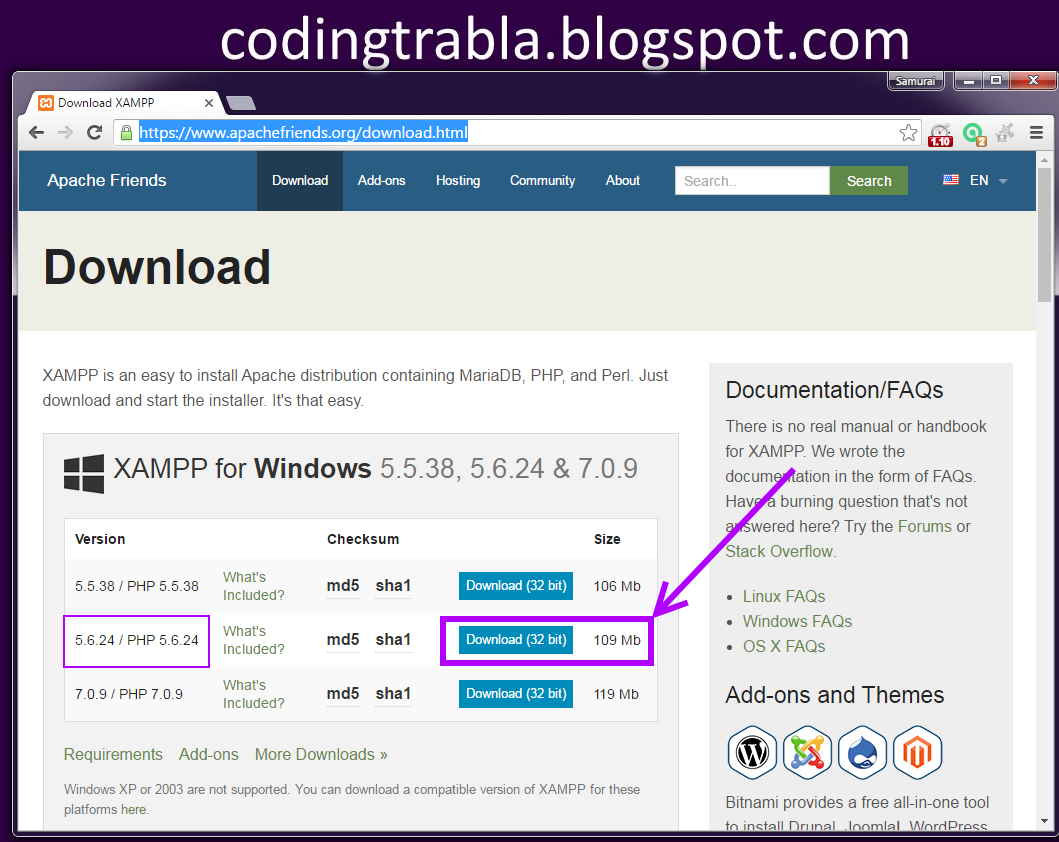Click sha1 checksum for 5.6.24
The image size is (1059, 842).
coord(393,639)
